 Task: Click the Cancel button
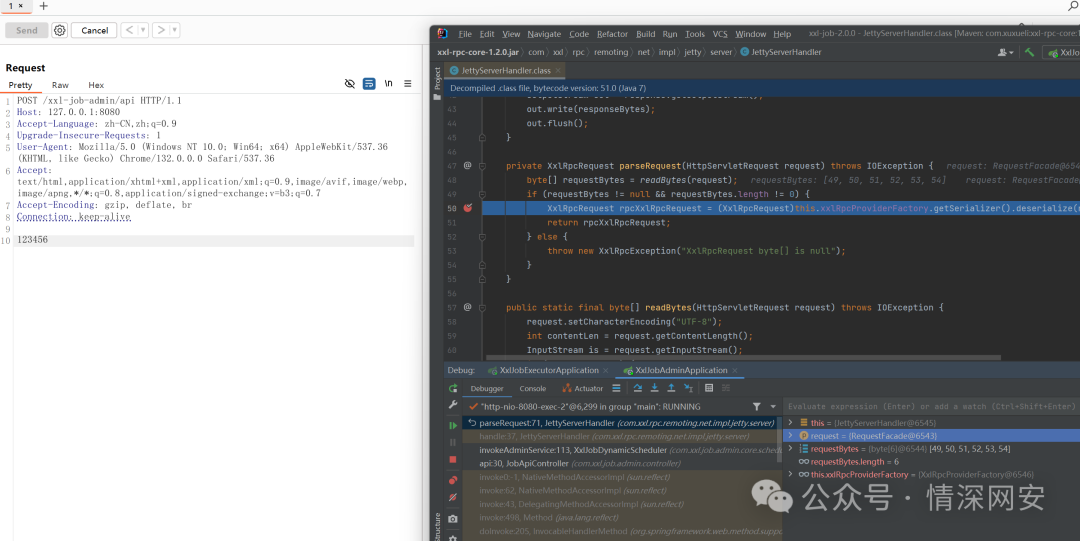pyautogui.click(x=94, y=30)
